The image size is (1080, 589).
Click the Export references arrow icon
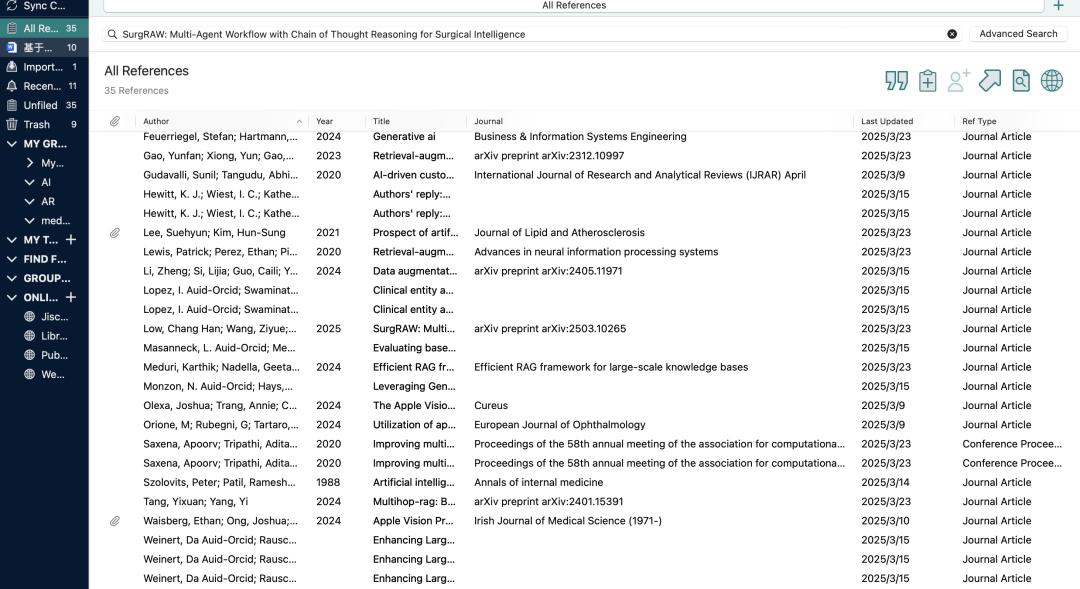[989, 81]
